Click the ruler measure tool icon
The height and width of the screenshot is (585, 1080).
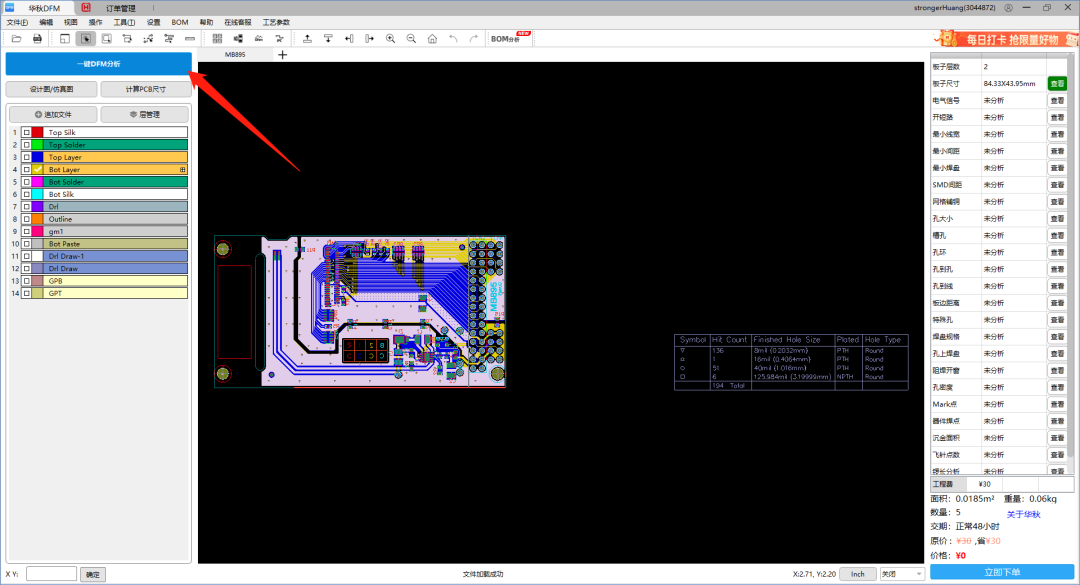189,39
